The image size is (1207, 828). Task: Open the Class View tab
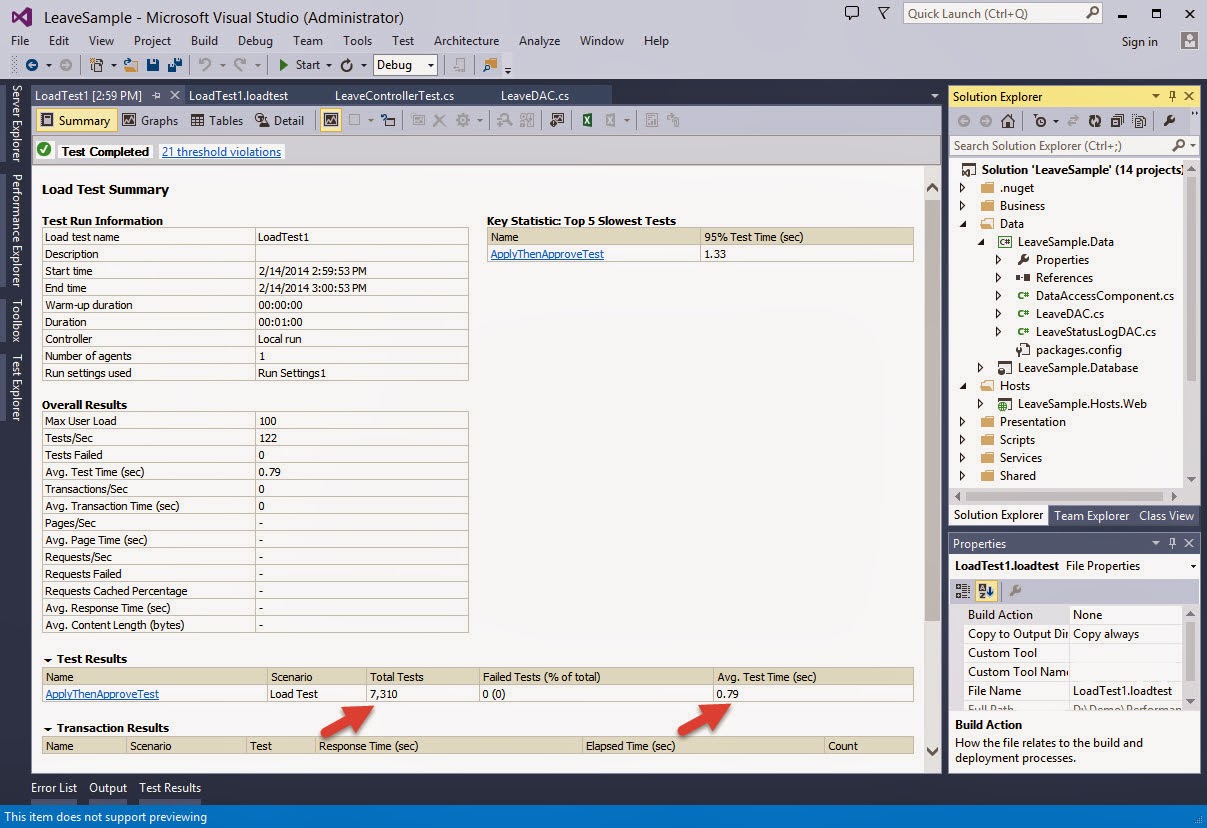[1166, 516]
